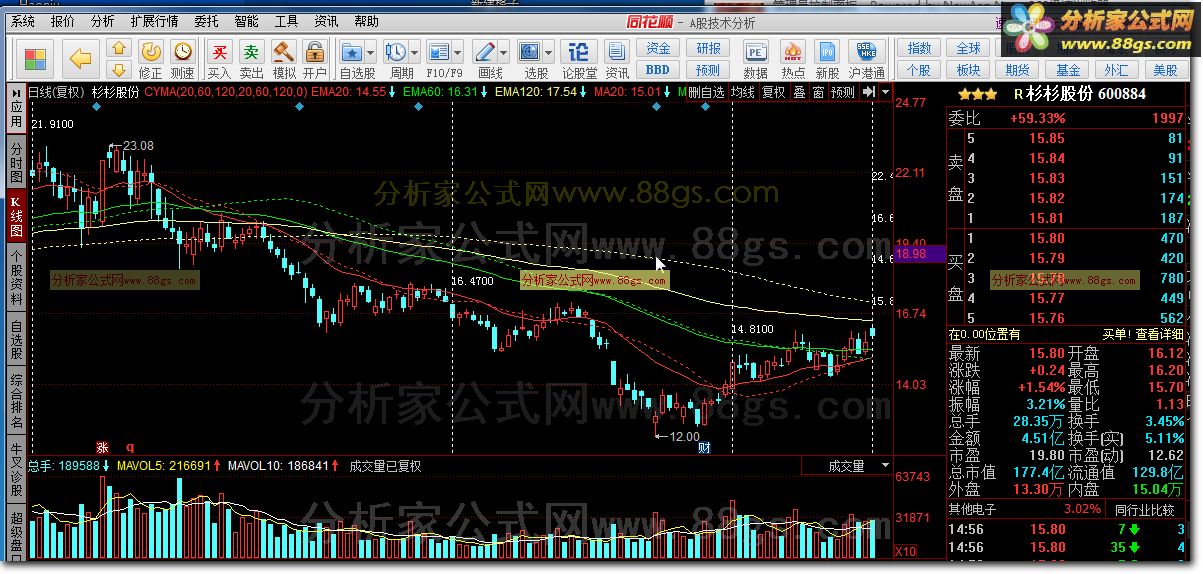Expand the 周期 period dropdown arrow
Image resolution: width=1203 pixels, height=574 pixels.
tap(414, 52)
